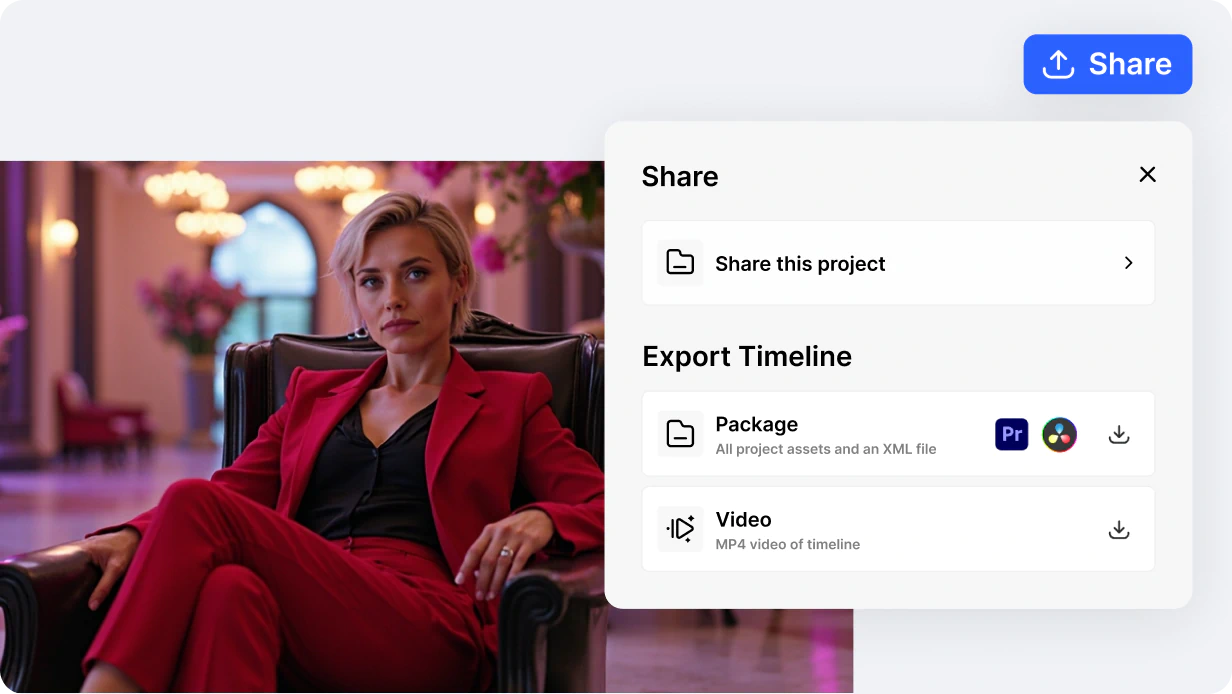This screenshot has width=1232, height=694.
Task: Close the Share panel with the X
Action: [x=1147, y=174]
